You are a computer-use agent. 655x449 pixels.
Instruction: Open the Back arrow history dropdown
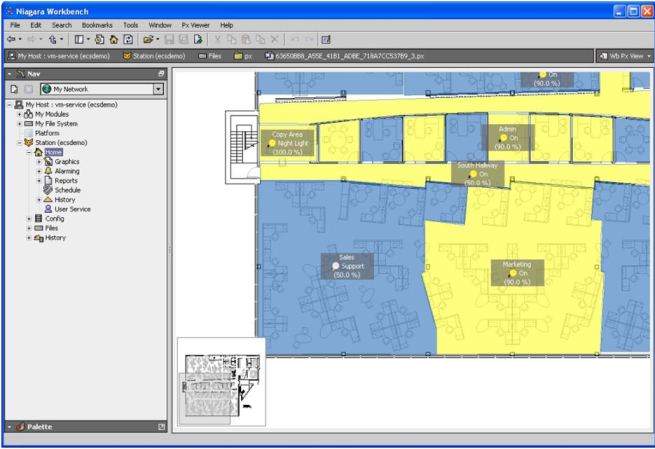[20, 40]
